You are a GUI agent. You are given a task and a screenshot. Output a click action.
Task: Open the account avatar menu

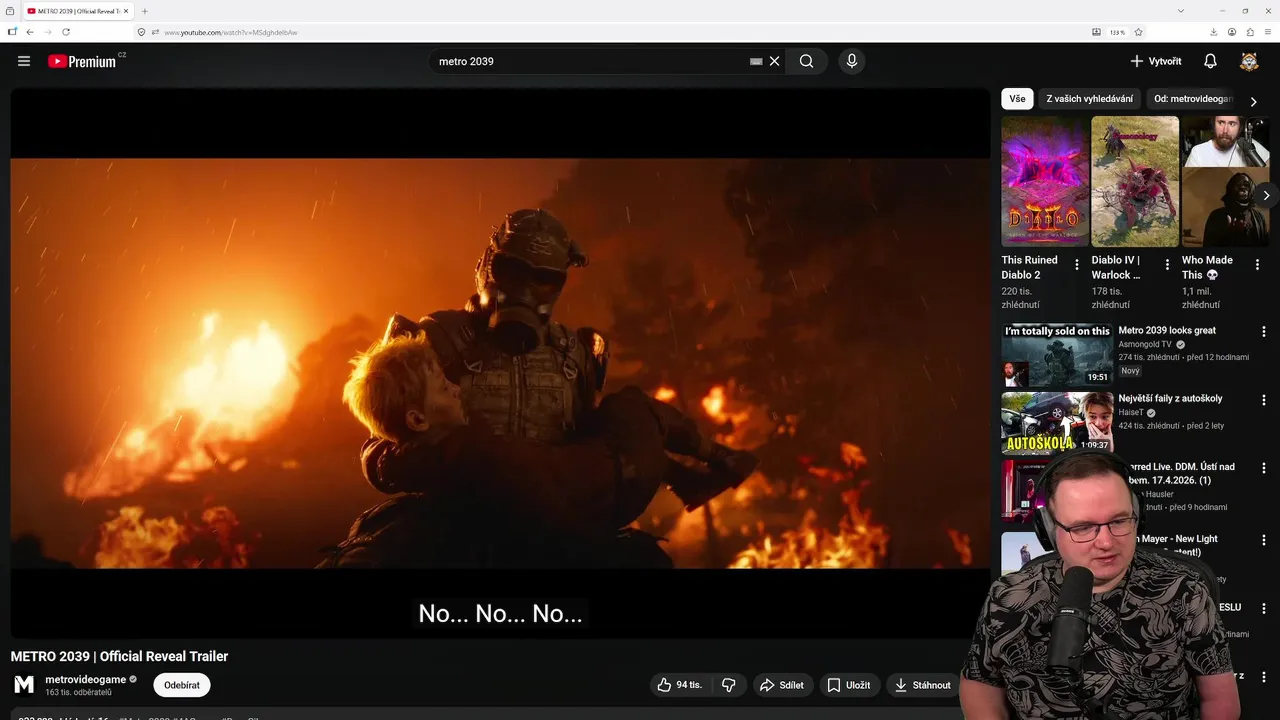pyautogui.click(x=1249, y=61)
